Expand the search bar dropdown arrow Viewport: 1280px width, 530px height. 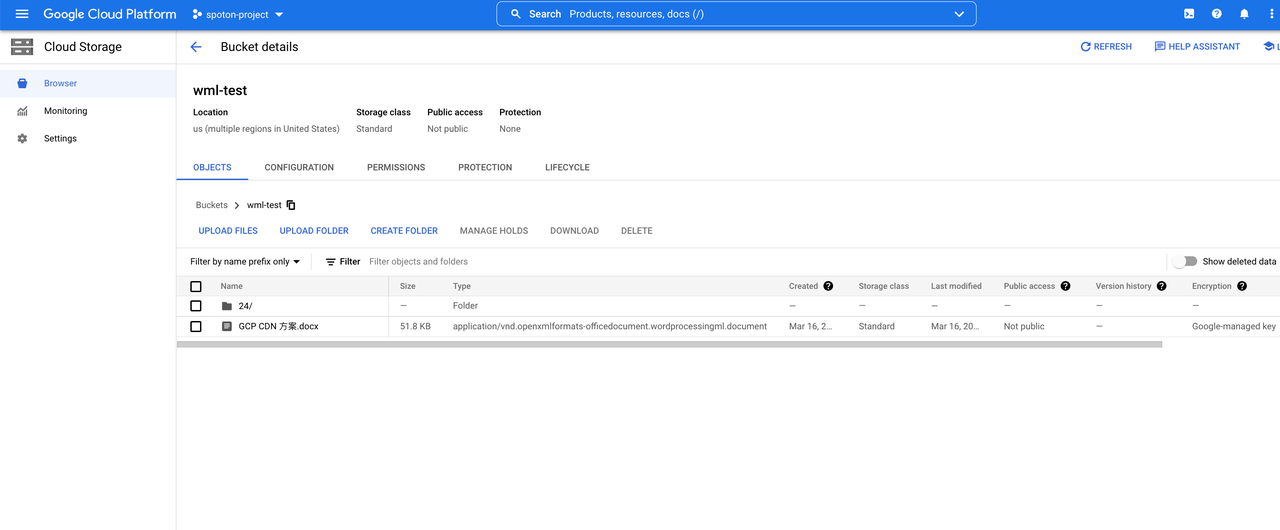[x=960, y=14]
